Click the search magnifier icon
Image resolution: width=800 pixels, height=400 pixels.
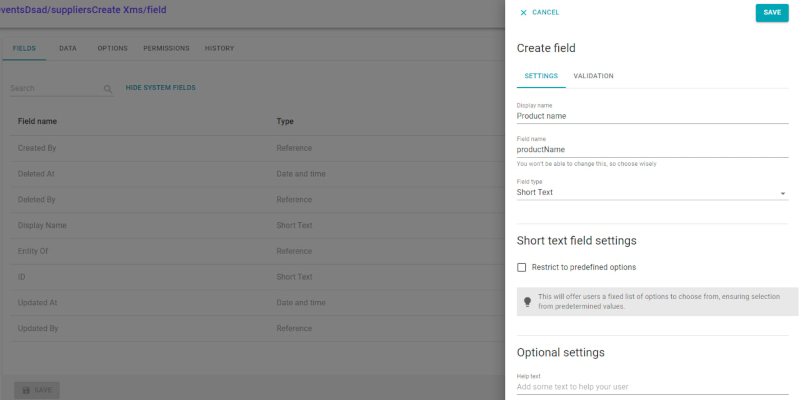click(x=108, y=89)
